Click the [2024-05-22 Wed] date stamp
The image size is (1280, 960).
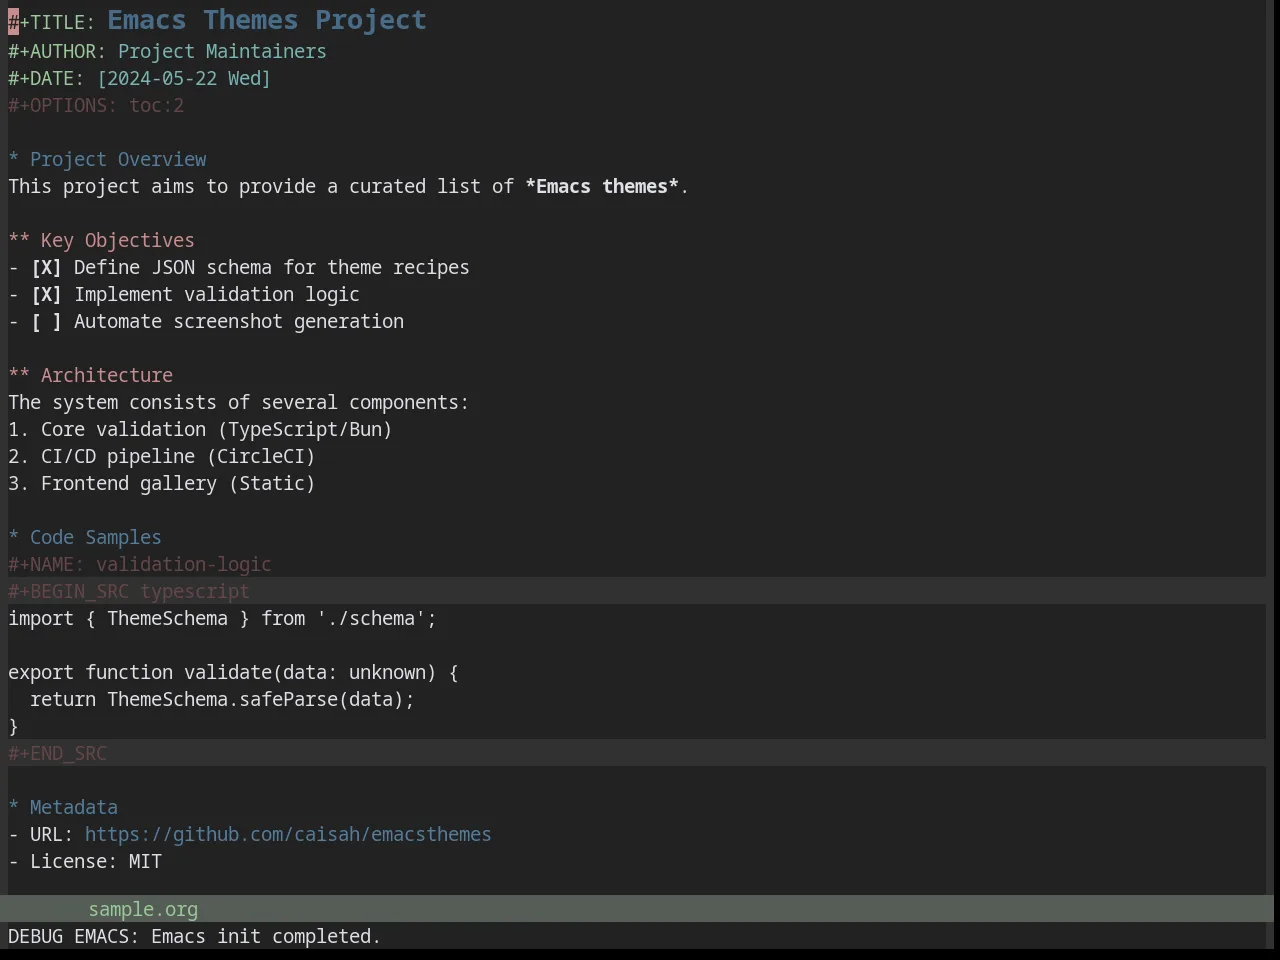[x=184, y=78]
